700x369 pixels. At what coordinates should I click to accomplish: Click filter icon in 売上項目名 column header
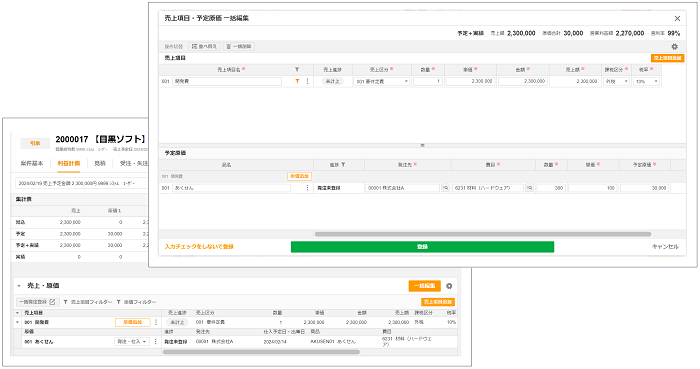point(297,70)
